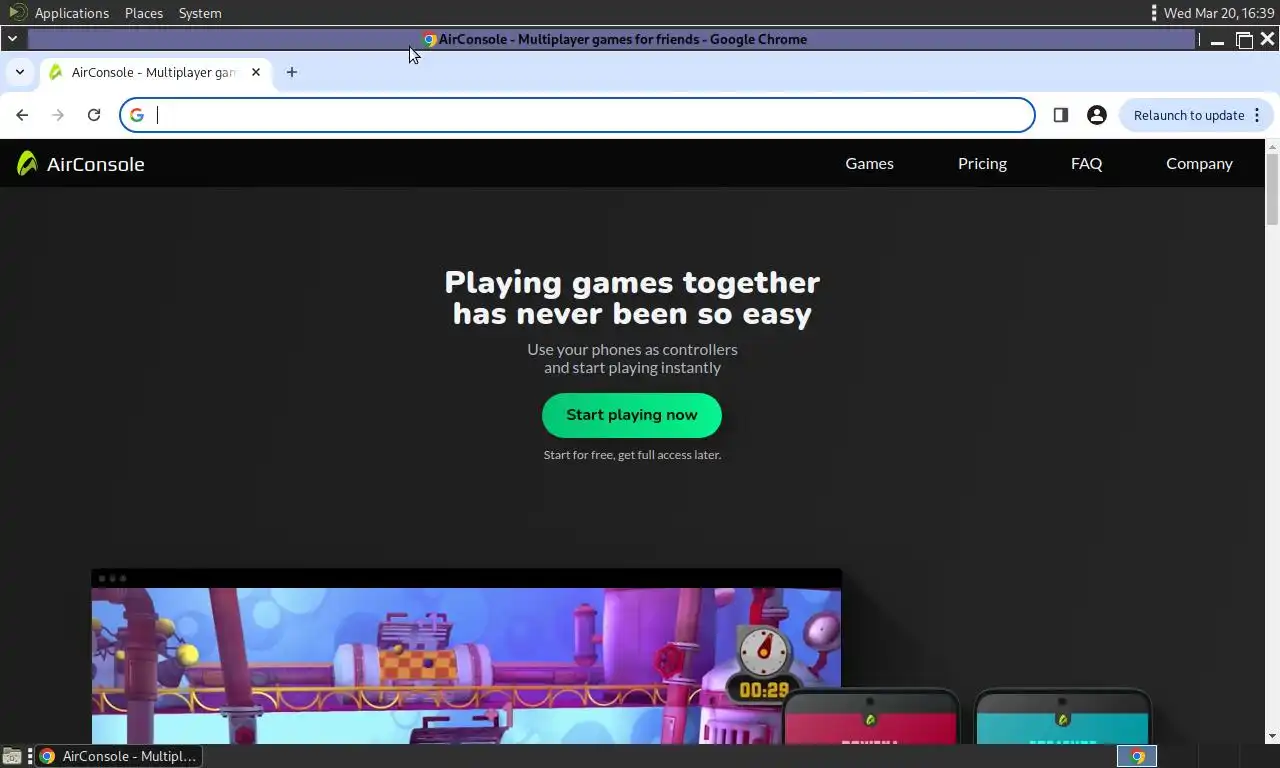Click the Show Desktop icon in bottom panel
Image resolution: width=1280 pixels, height=768 pixels.
12,756
